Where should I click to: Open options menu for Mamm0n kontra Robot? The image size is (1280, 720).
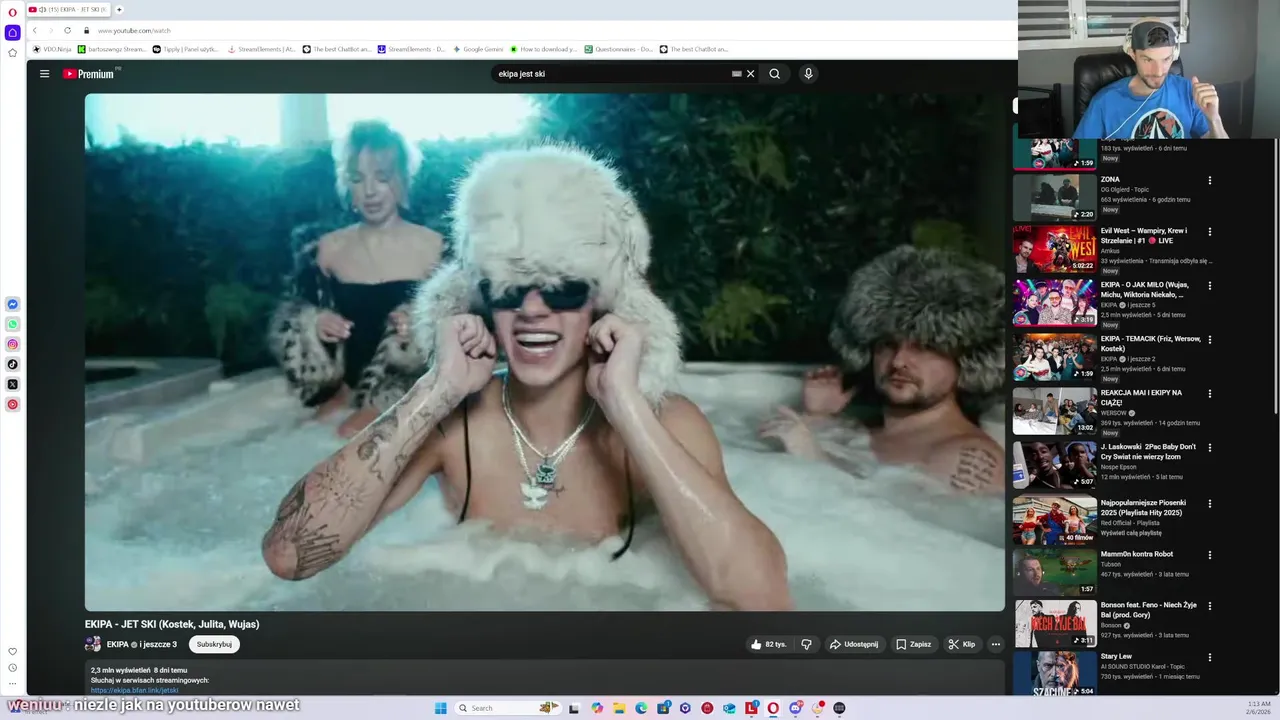[1210, 555]
